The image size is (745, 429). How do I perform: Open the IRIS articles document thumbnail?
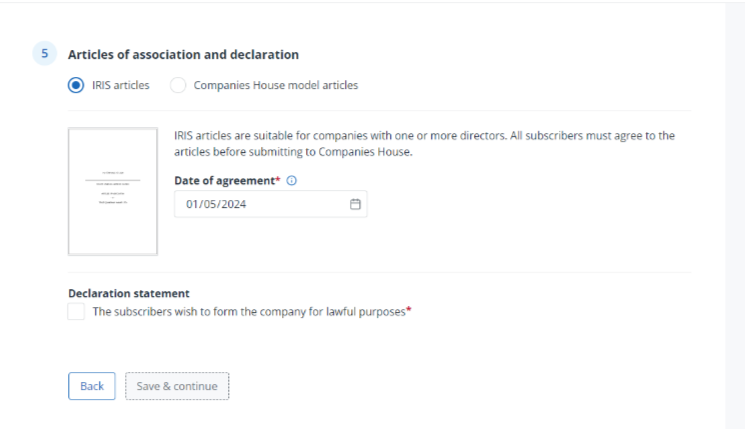(112, 191)
